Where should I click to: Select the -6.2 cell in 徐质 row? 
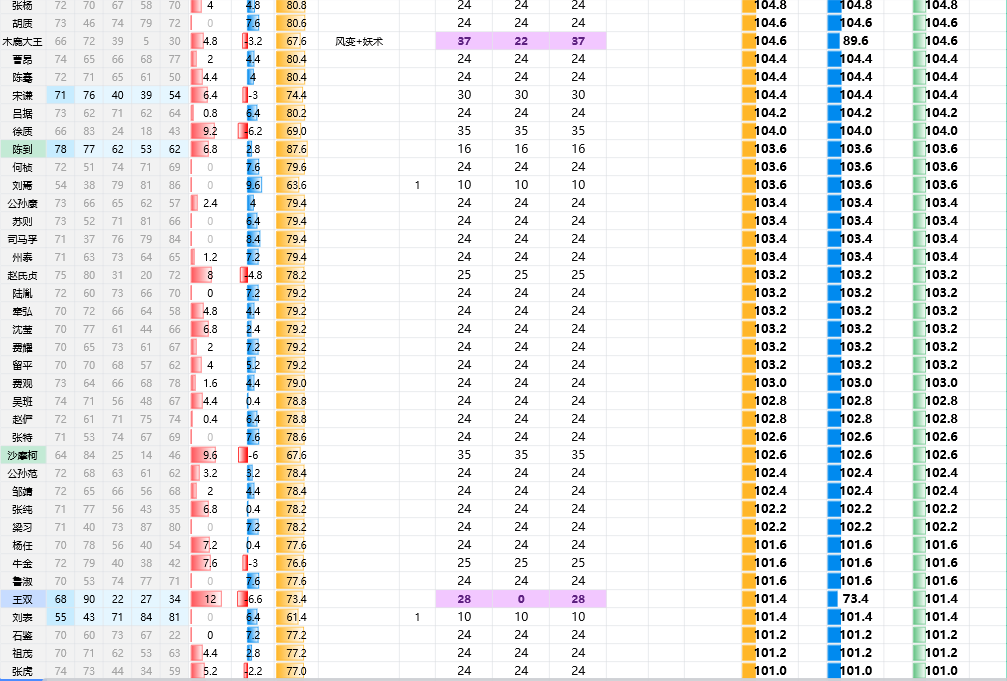(253, 131)
